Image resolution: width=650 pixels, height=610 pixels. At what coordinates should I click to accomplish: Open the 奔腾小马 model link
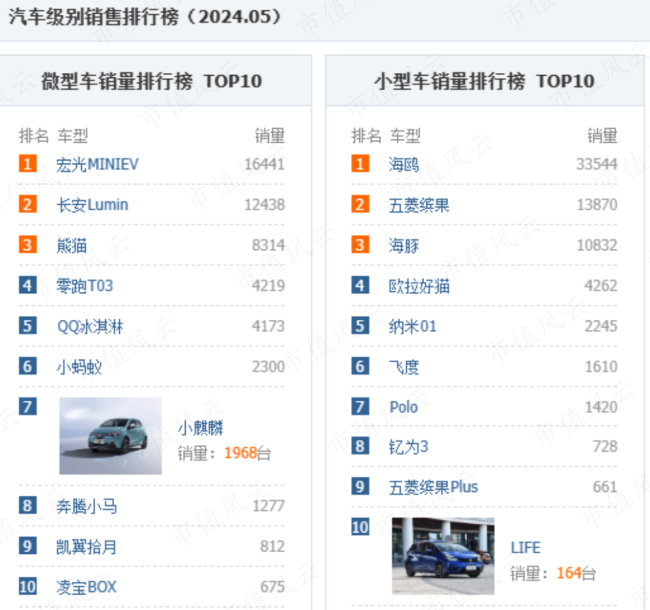coord(87,506)
